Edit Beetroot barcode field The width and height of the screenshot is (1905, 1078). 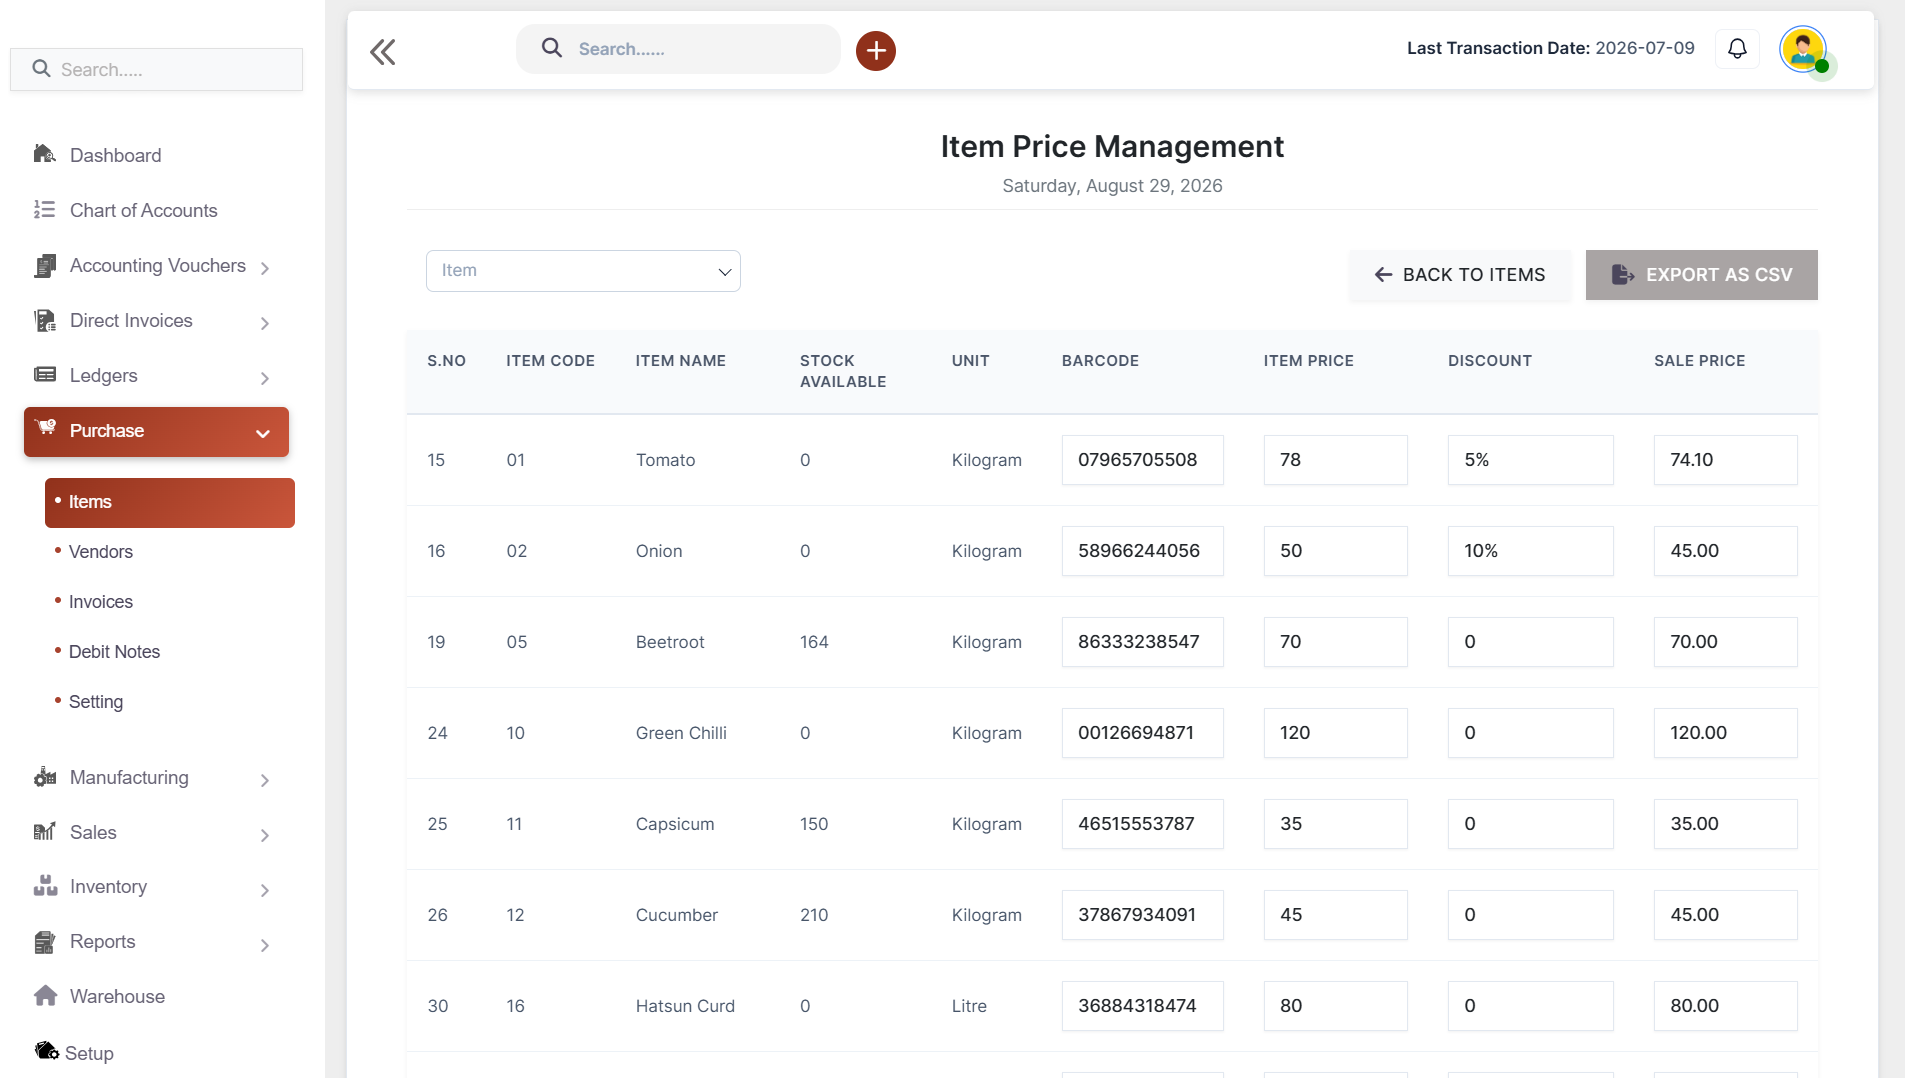click(x=1142, y=642)
